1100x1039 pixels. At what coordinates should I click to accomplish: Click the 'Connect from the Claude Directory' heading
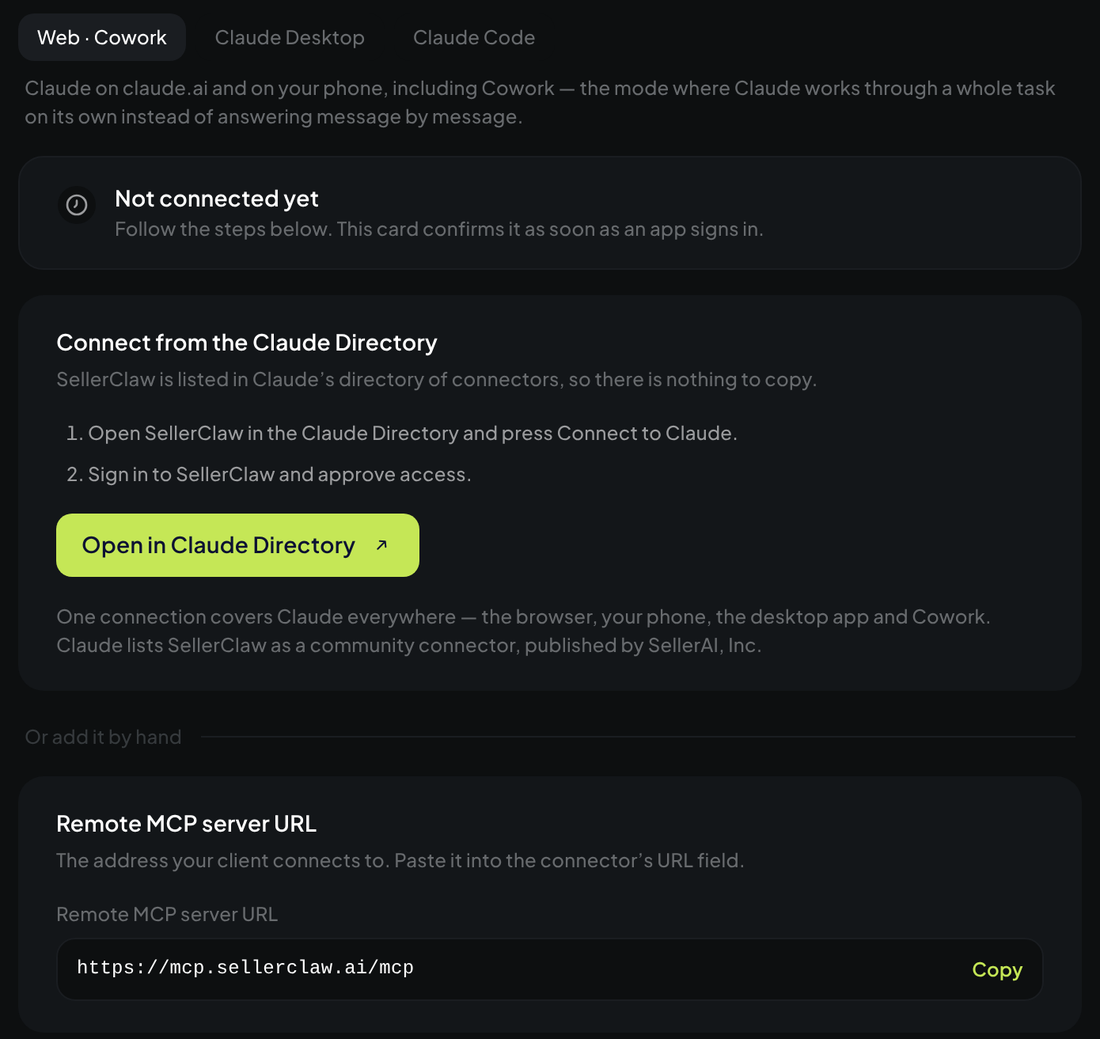click(x=247, y=342)
